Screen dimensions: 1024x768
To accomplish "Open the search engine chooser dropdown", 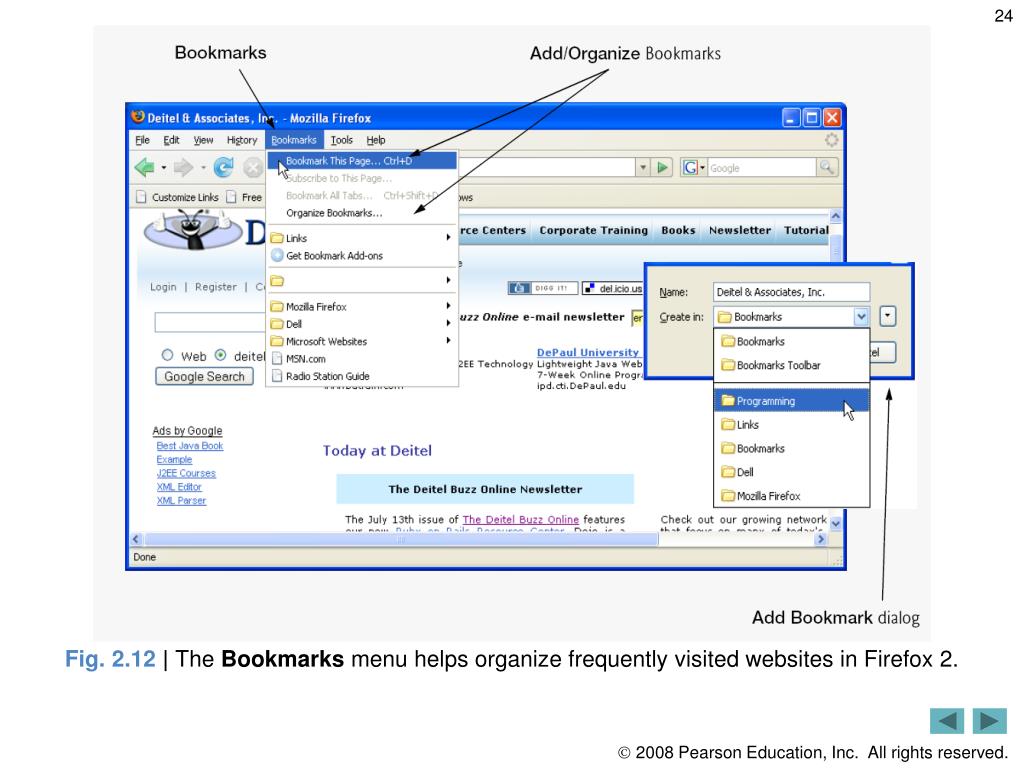I will click(703, 168).
